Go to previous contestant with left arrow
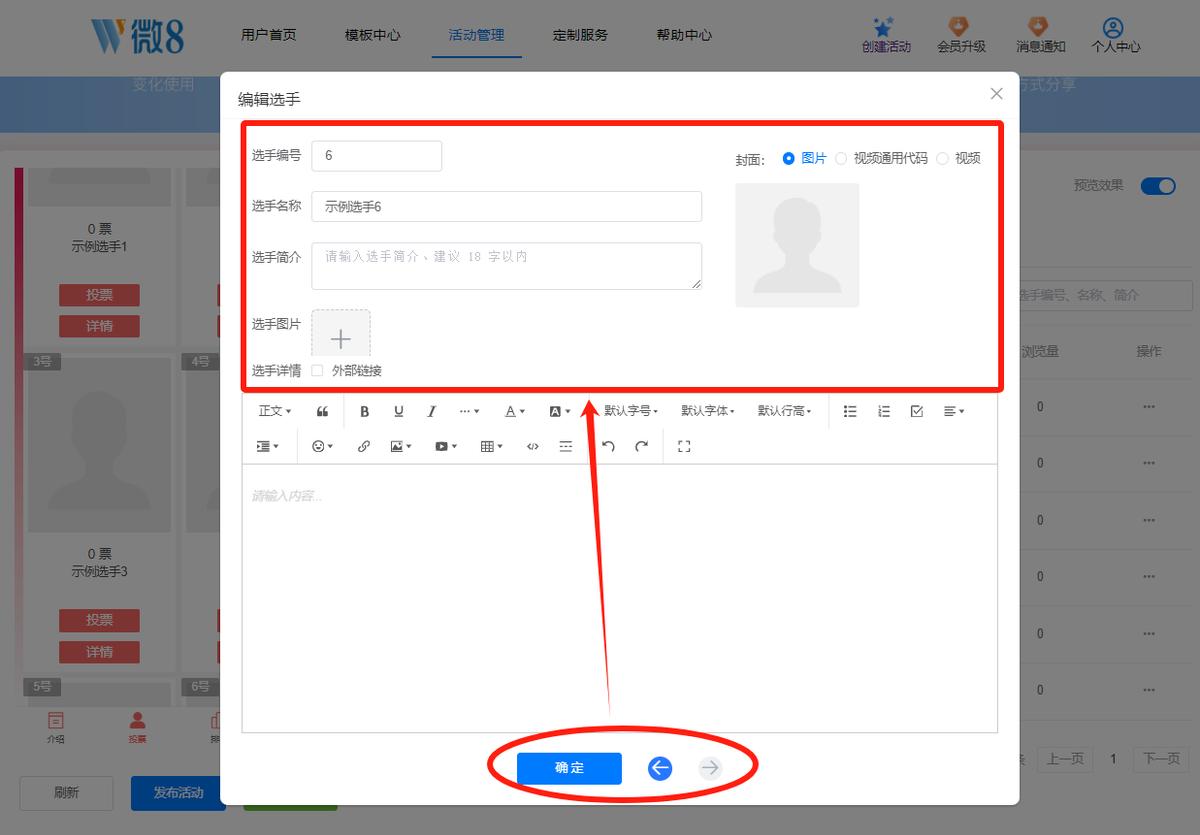1200x835 pixels. [x=660, y=768]
